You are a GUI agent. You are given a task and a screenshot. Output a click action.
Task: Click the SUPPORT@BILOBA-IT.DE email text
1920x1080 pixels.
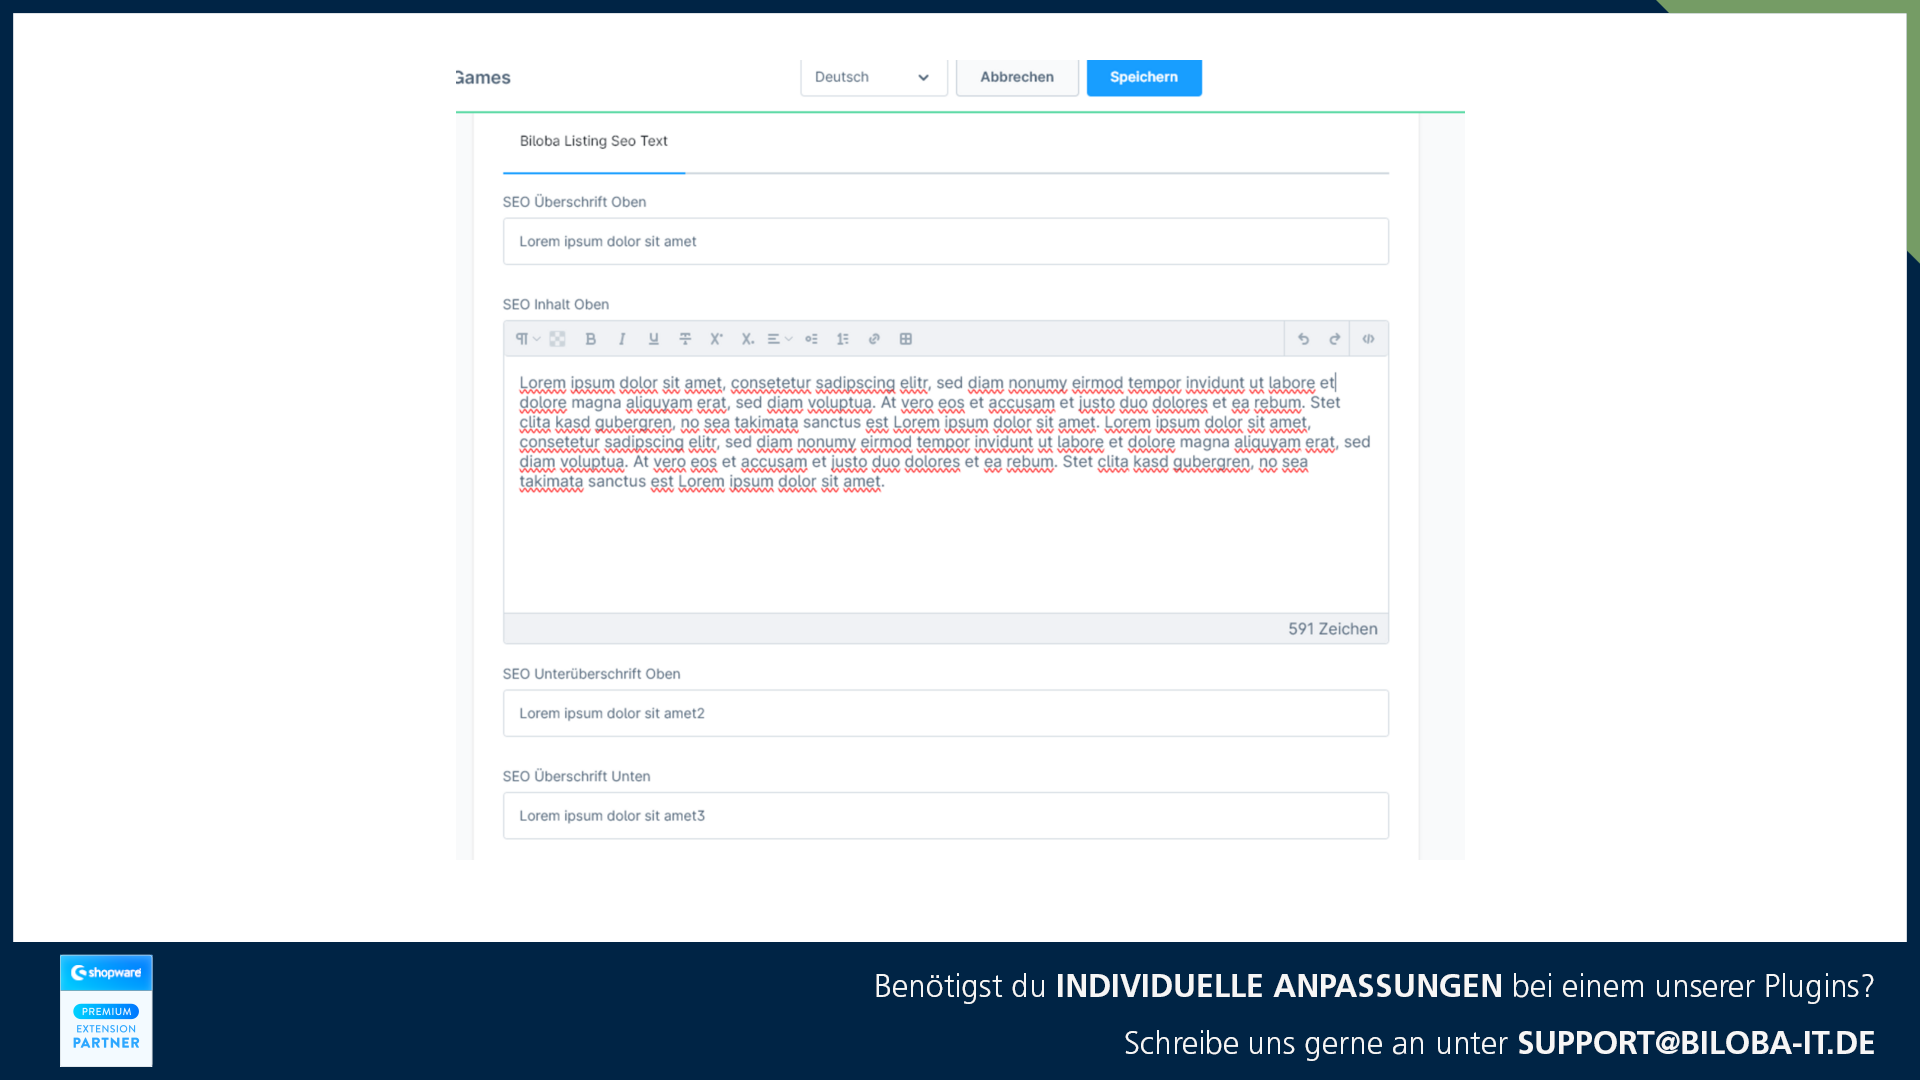click(1696, 1043)
